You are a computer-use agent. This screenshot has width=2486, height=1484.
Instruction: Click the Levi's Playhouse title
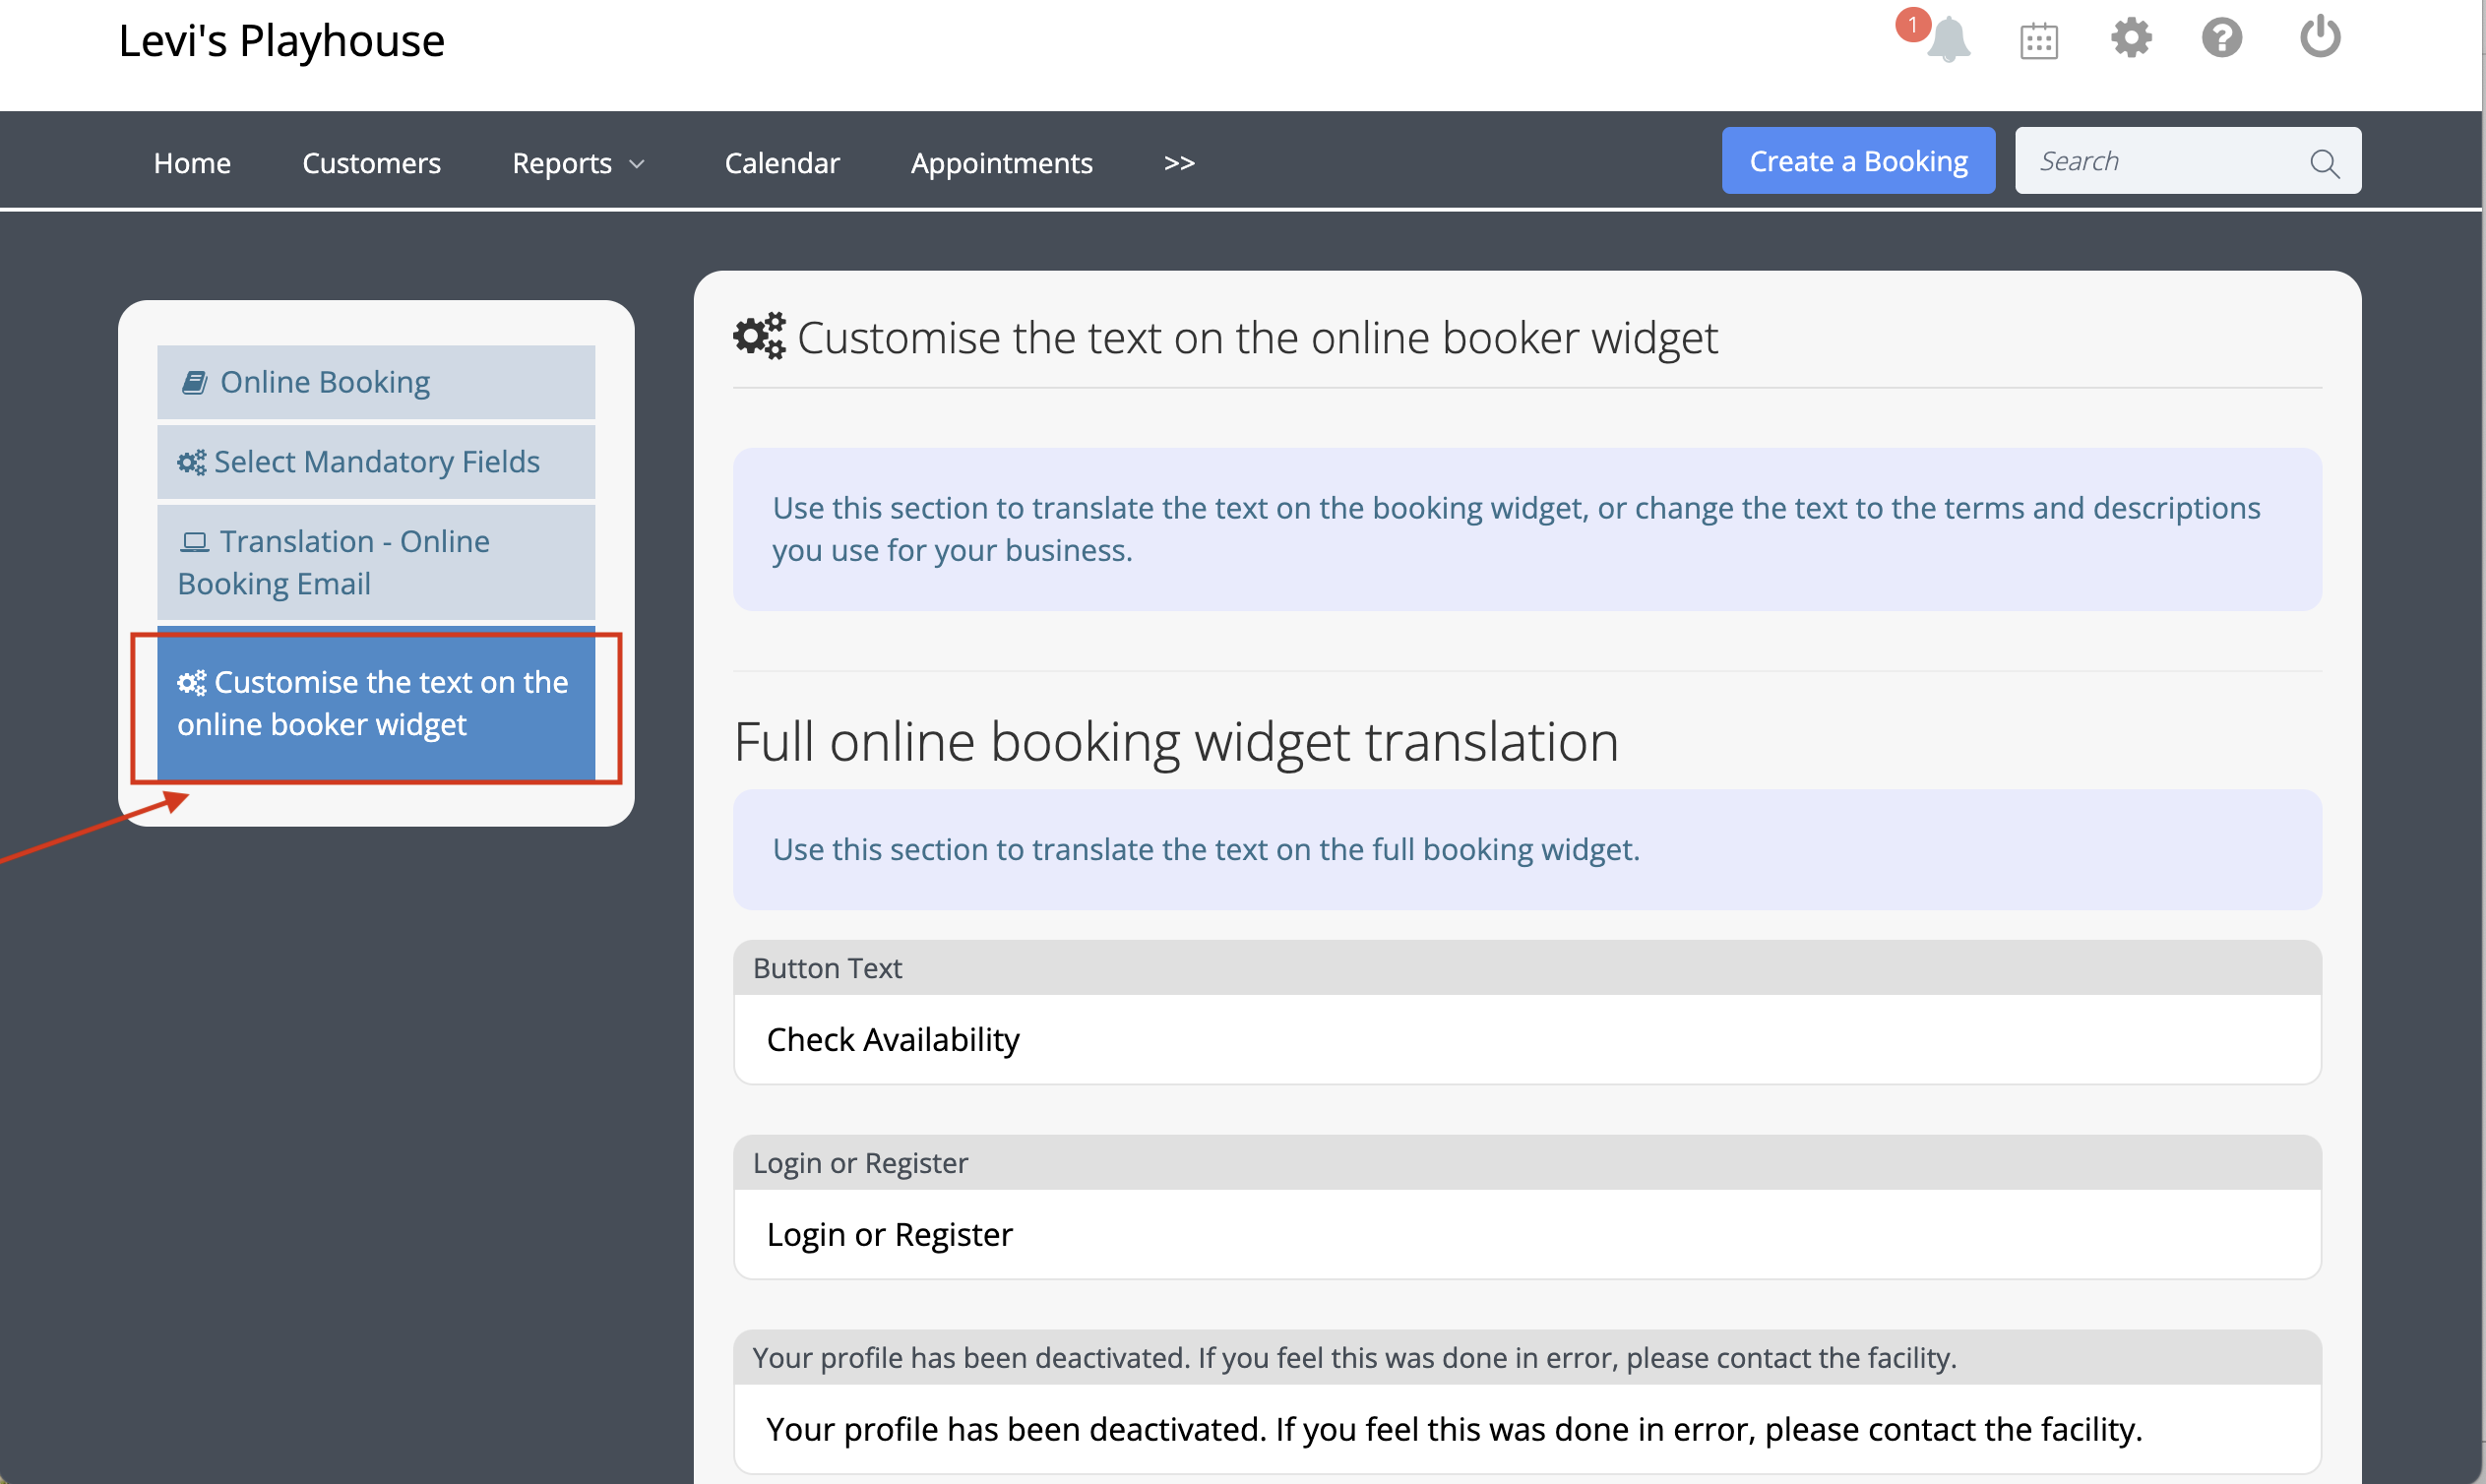[x=281, y=41]
